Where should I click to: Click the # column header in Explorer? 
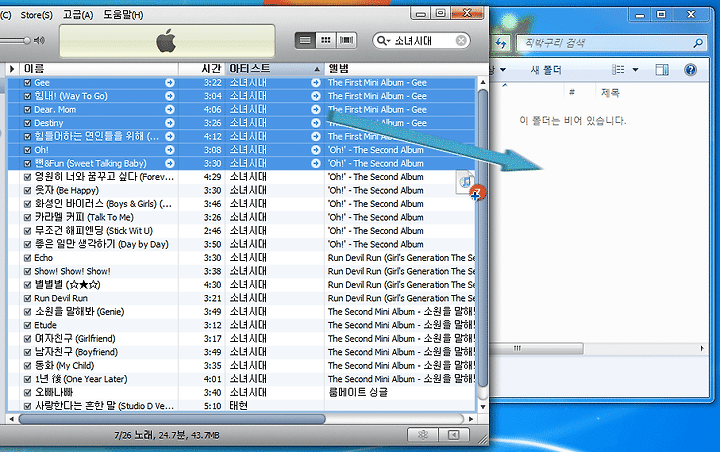click(572, 92)
